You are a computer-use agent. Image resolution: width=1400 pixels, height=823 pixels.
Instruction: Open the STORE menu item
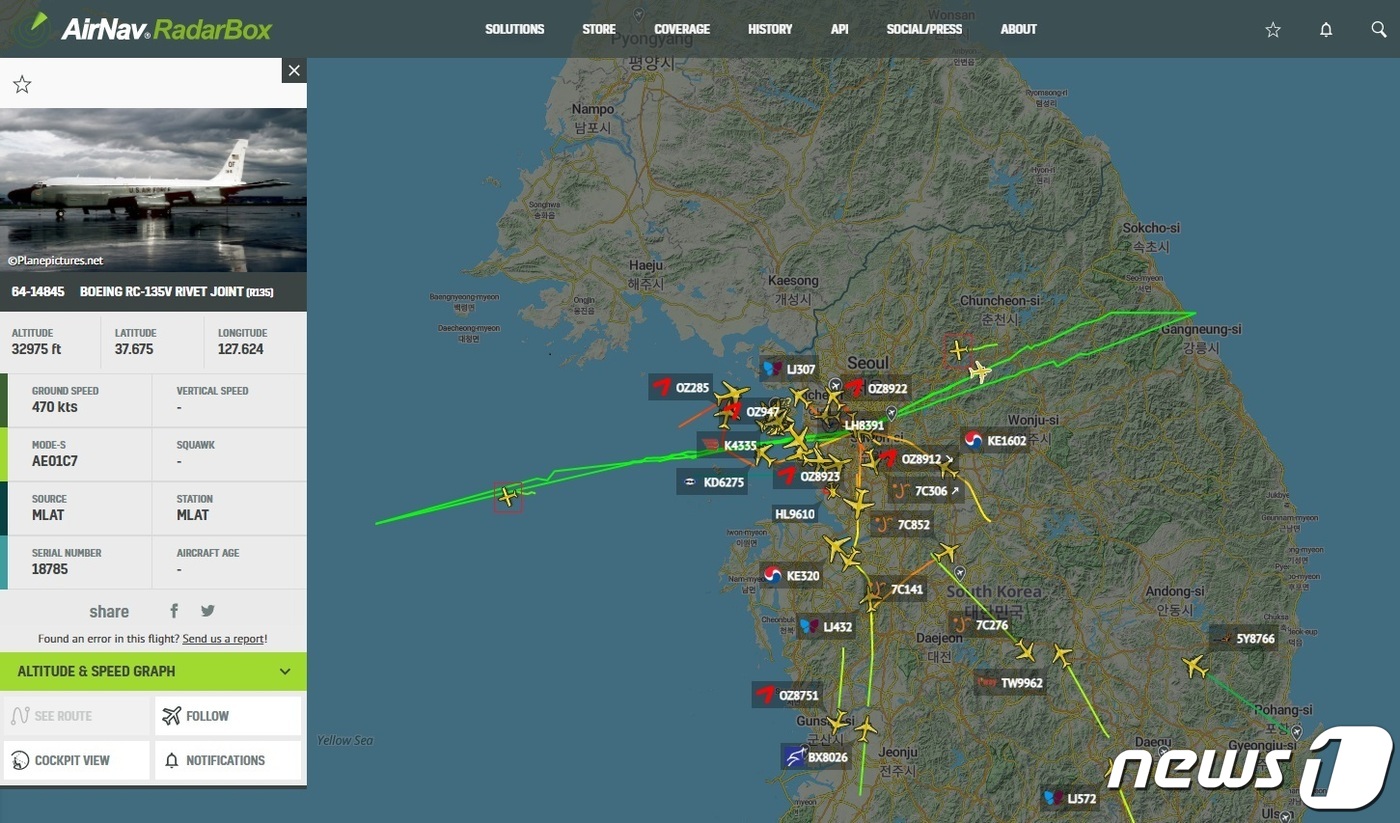tap(599, 29)
